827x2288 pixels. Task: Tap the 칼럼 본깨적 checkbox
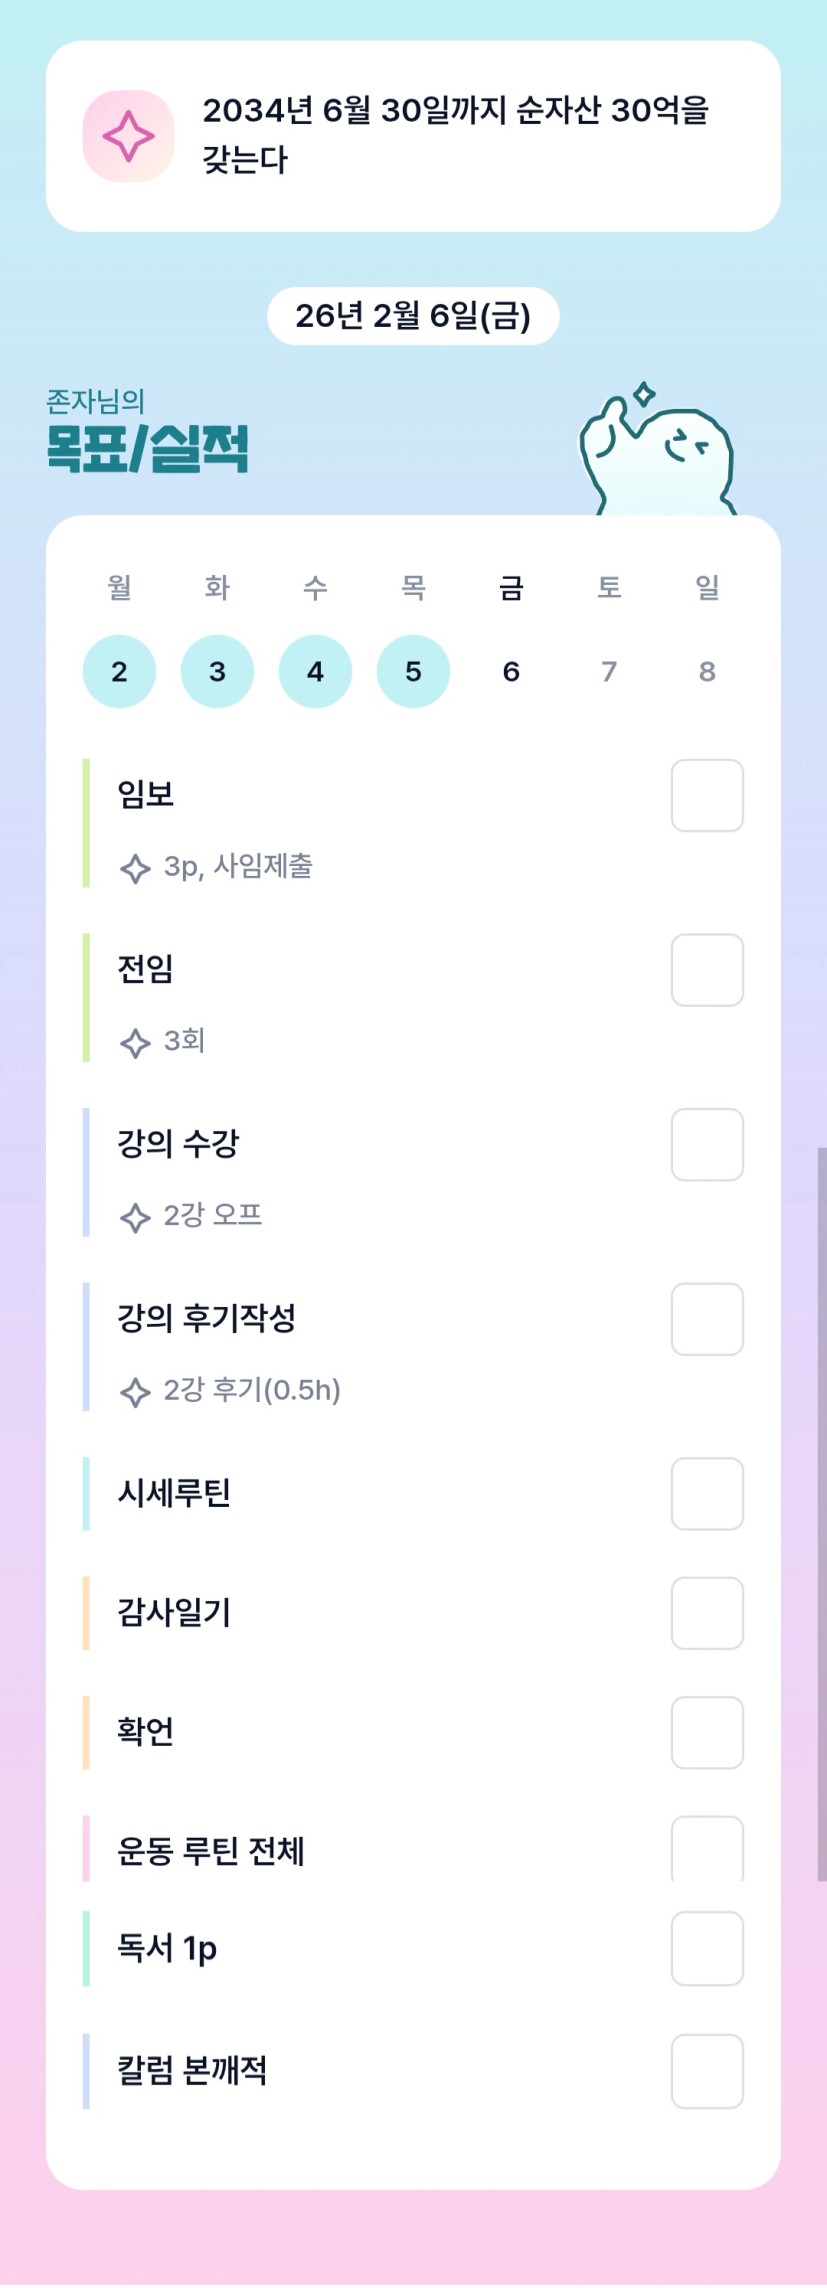[707, 2070]
